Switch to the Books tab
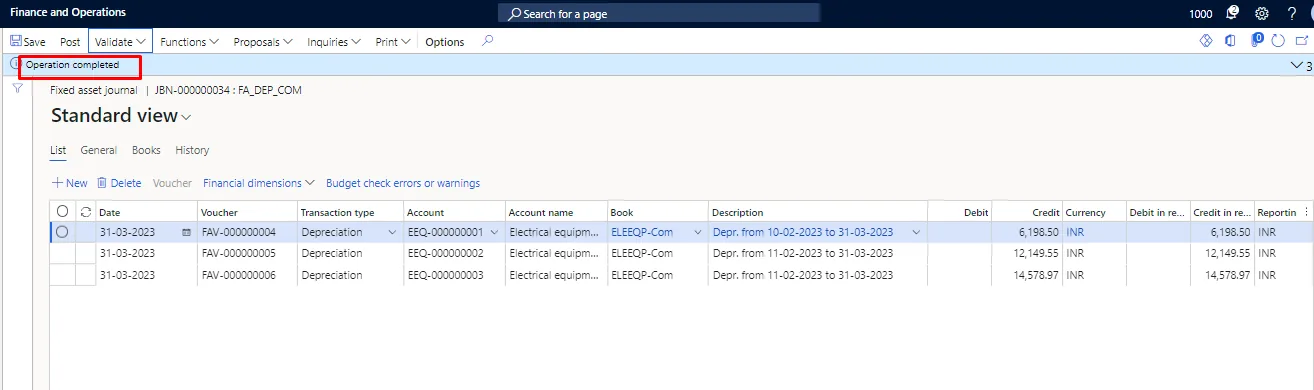 [x=146, y=150]
